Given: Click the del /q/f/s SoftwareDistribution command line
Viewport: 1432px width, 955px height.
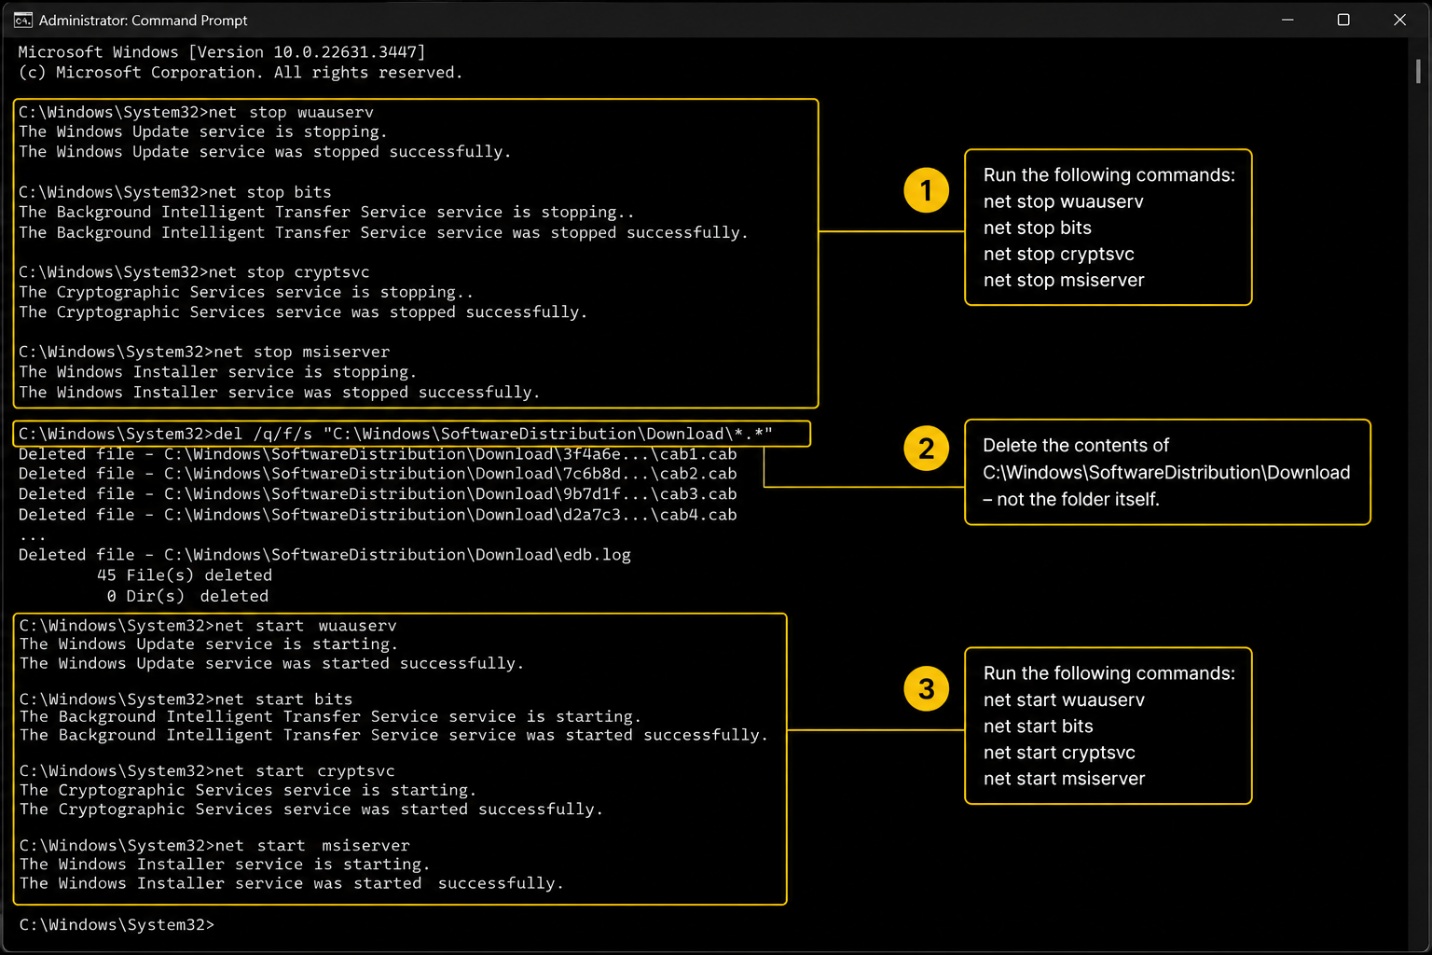Looking at the screenshot, I should [396, 434].
